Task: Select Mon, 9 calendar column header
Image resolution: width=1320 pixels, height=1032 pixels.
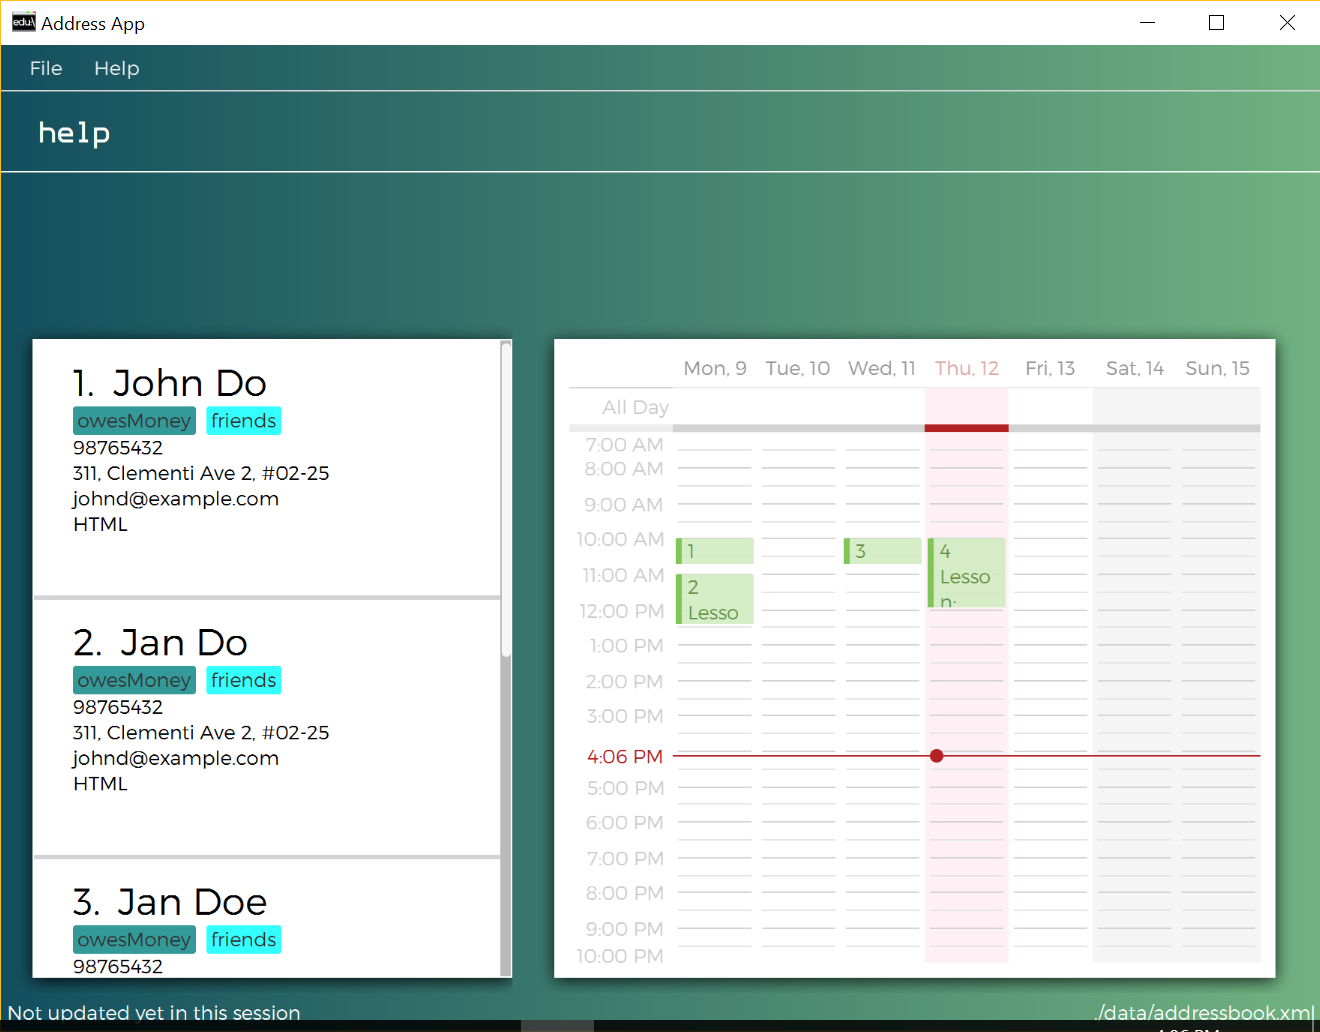Action: point(715,368)
